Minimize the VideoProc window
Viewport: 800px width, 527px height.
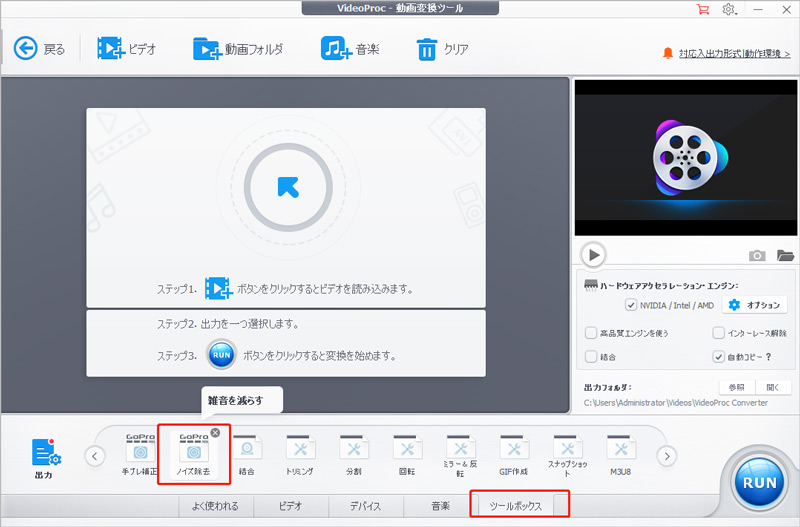(758, 9)
